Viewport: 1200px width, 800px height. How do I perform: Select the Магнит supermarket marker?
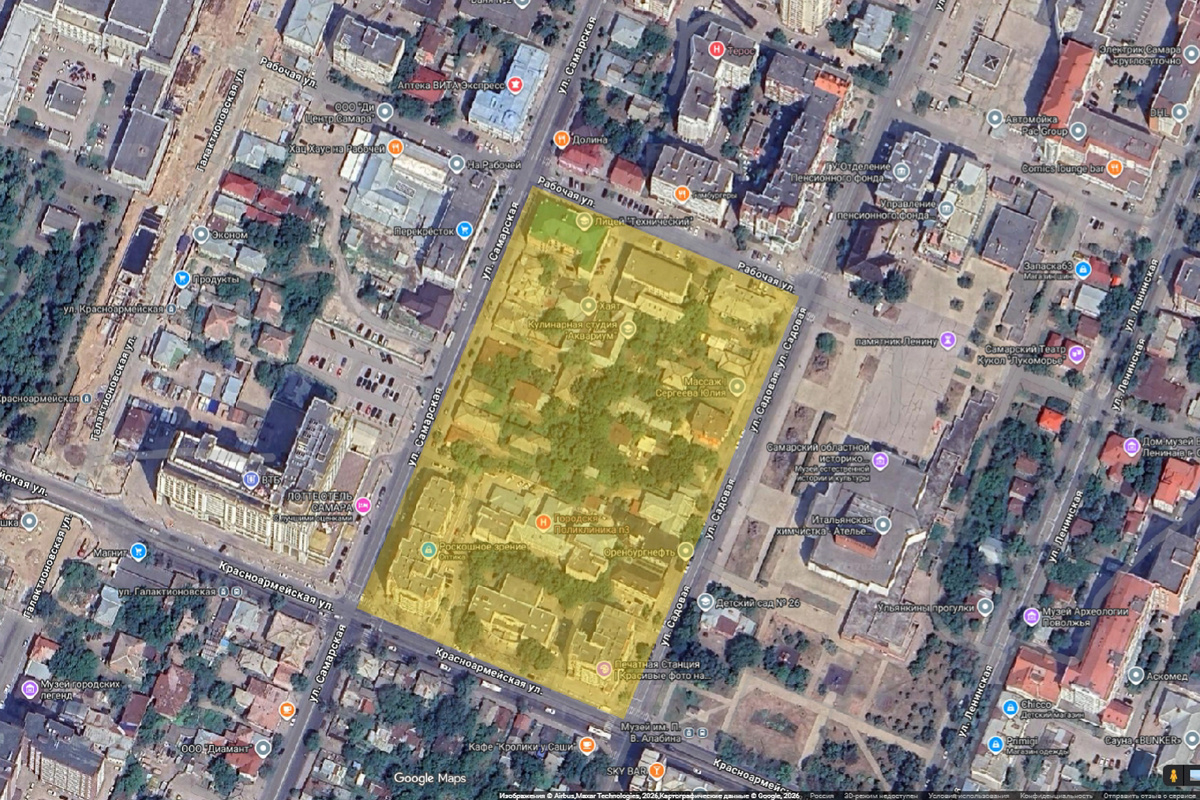coord(138,551)
